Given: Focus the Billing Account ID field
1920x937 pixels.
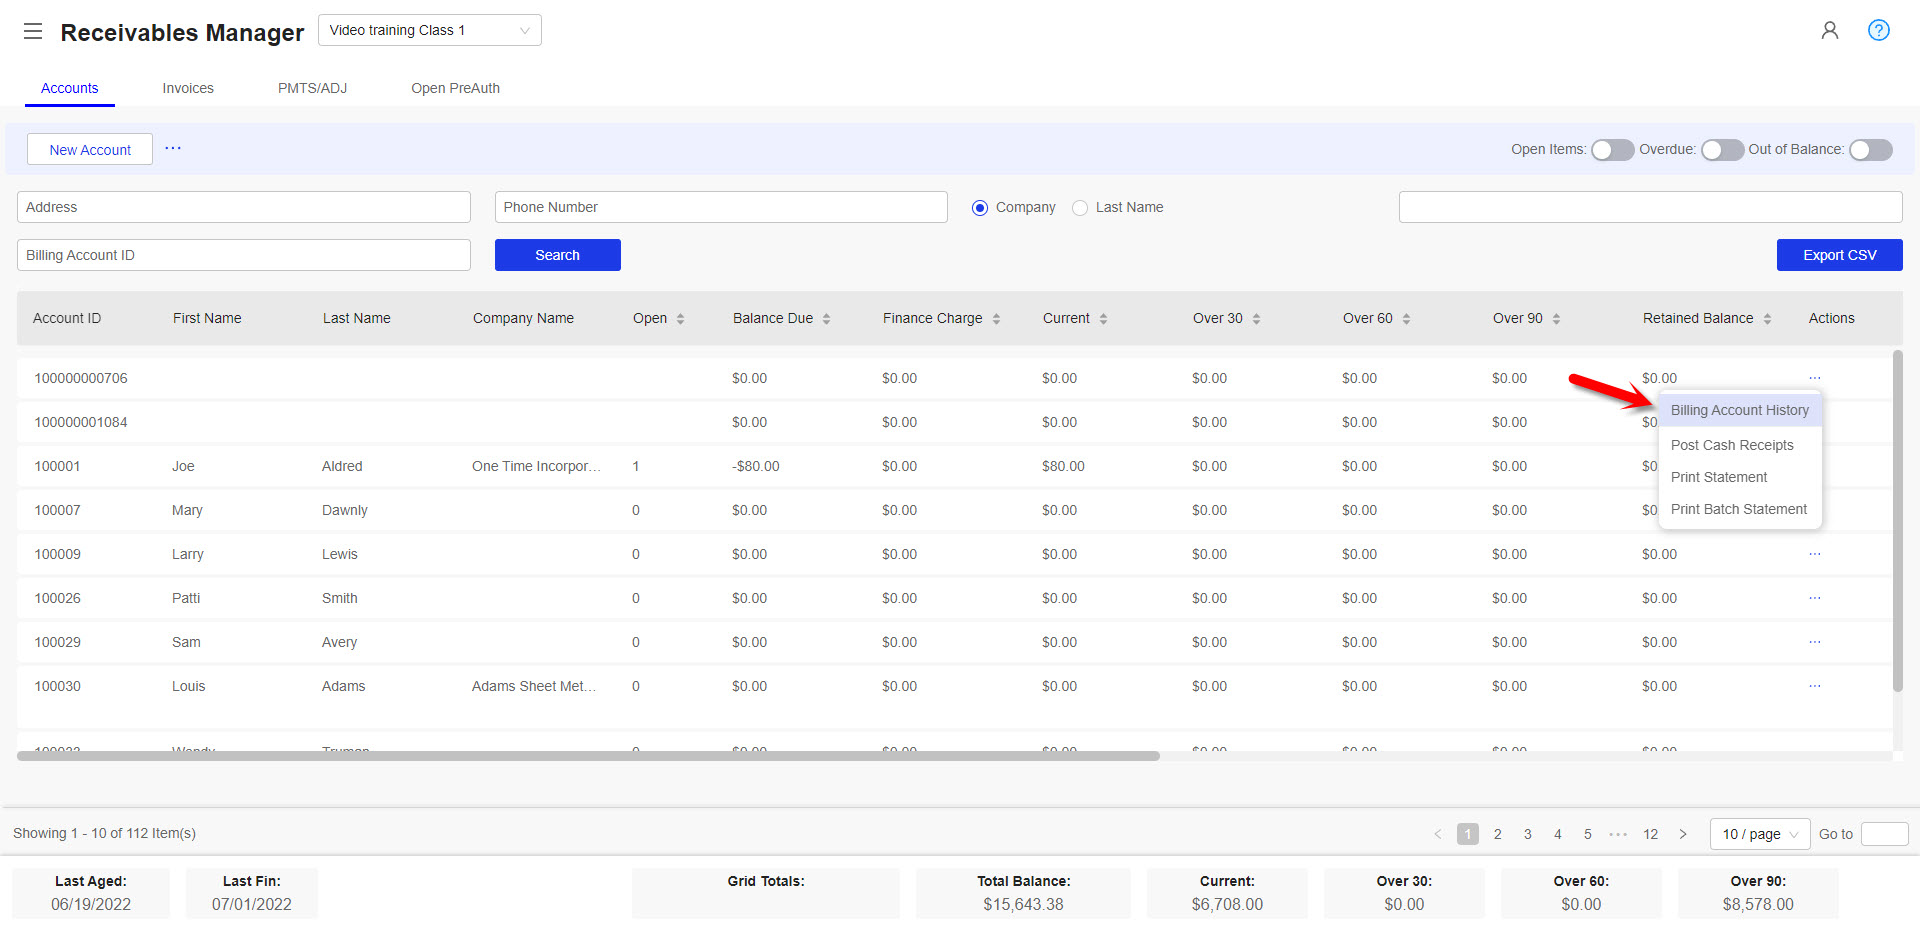Looking at the screenshot, I should coord(244,255).
